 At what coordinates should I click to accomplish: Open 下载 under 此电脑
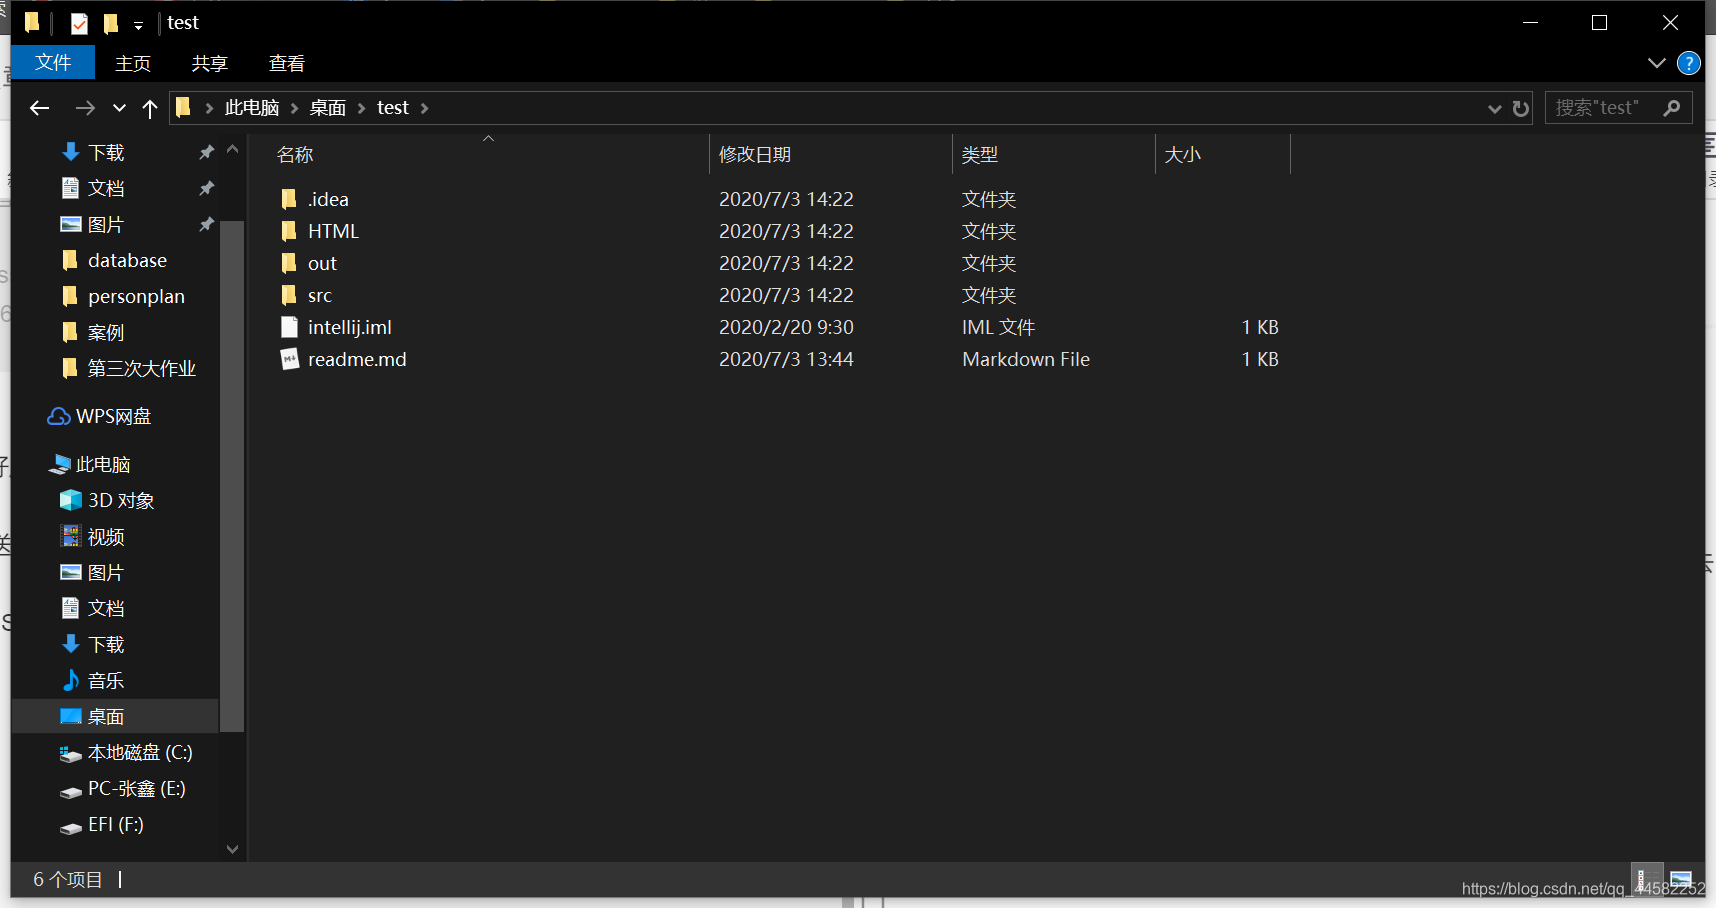[106, 644]
